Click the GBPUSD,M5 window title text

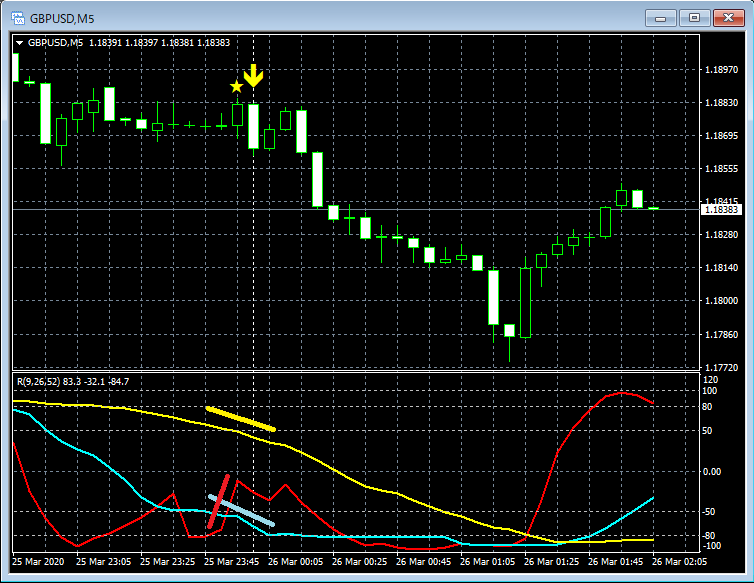pos(62,19)
